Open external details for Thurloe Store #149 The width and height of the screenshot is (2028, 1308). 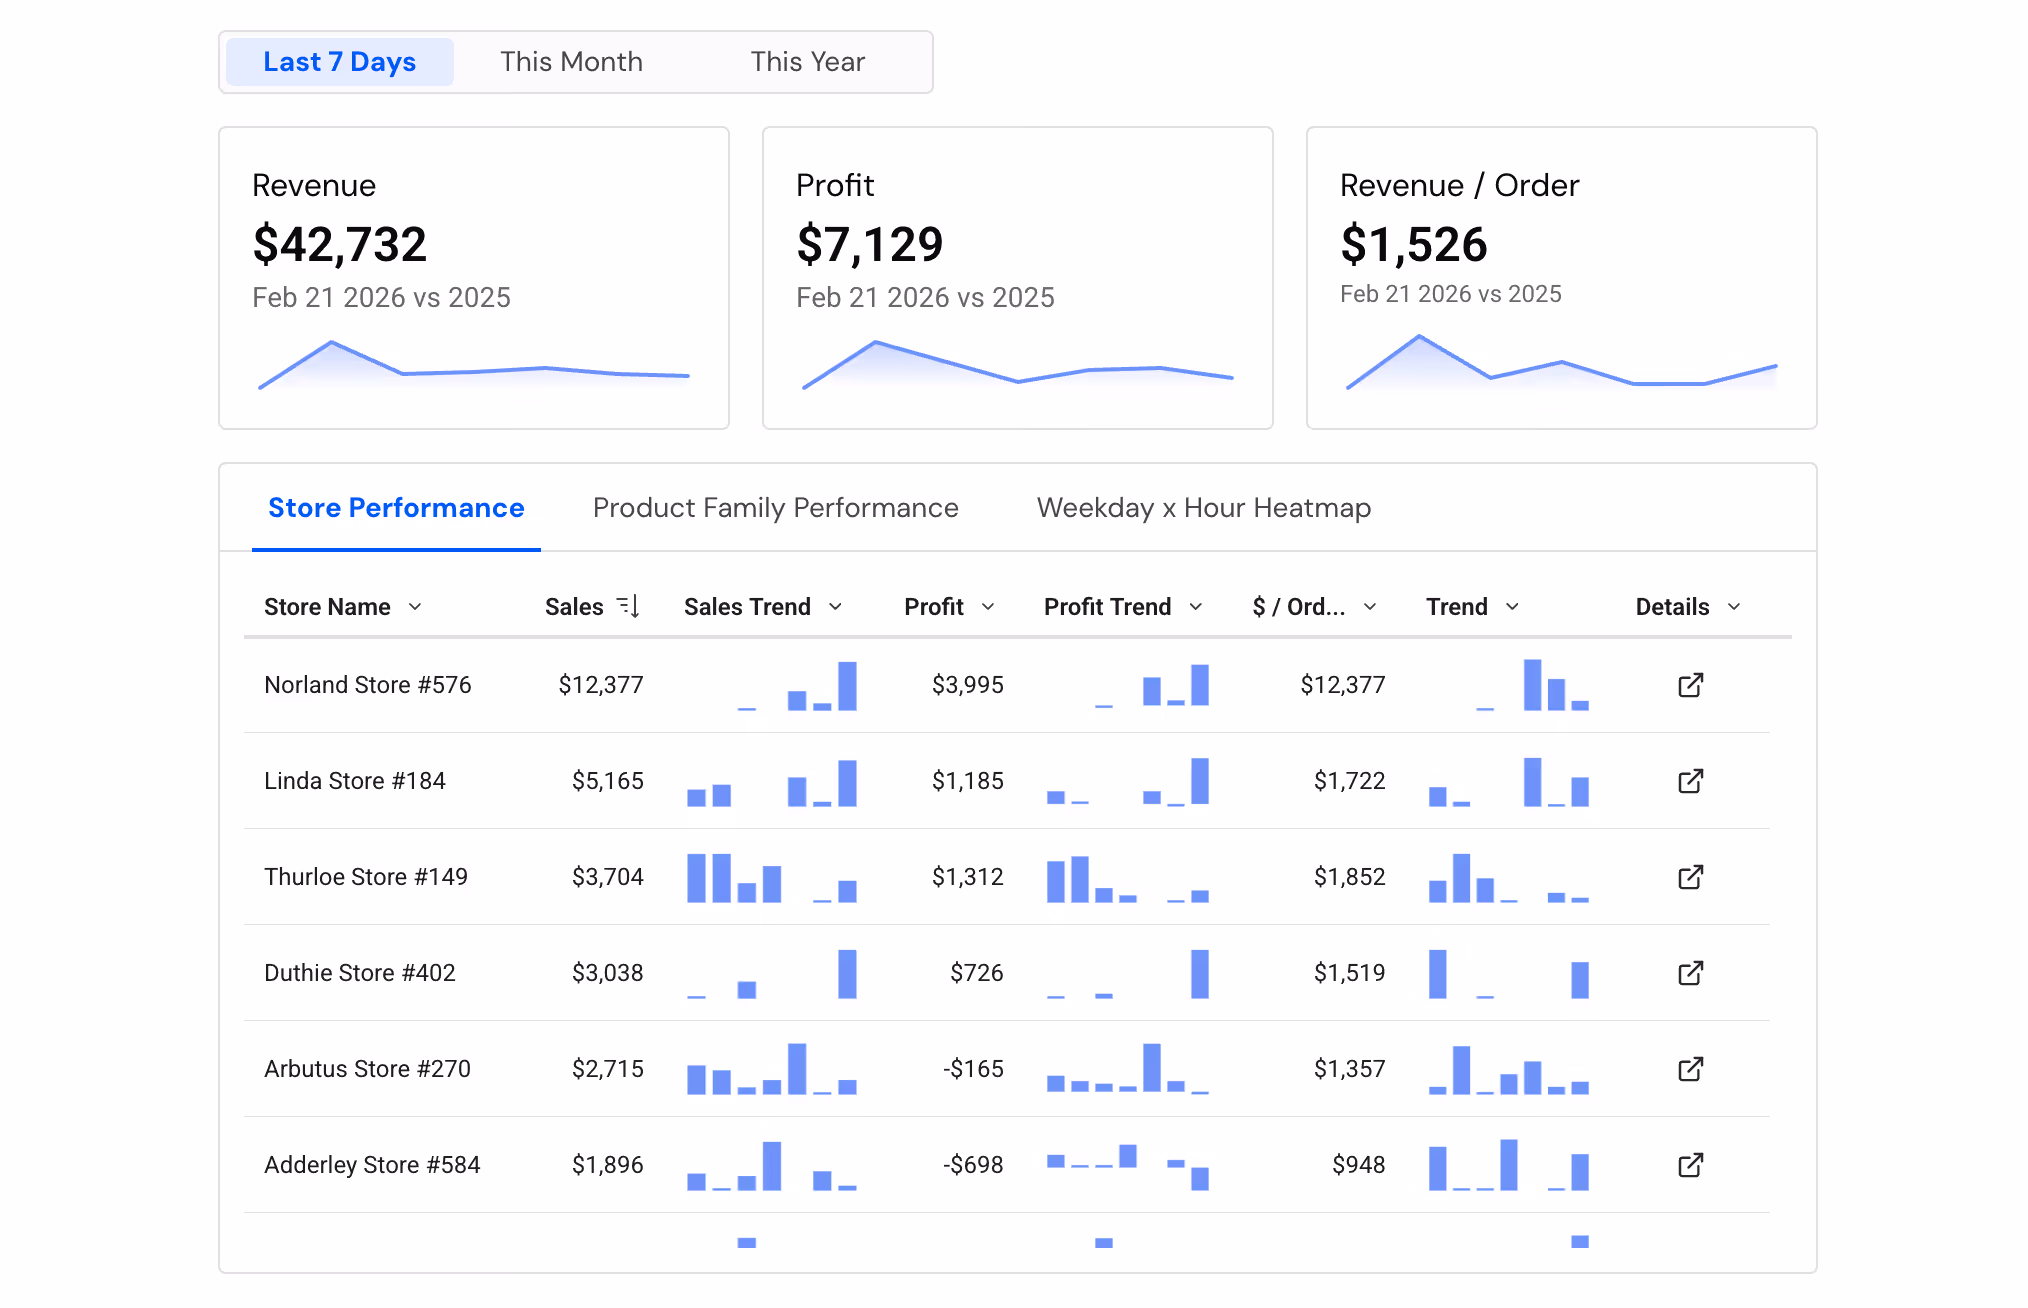(1690, 877)
